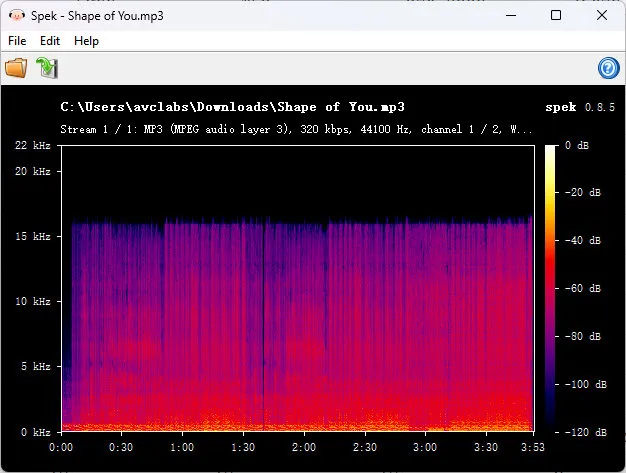
Task: Click the 0:00 time label
Action: click(x=61, y=447)
